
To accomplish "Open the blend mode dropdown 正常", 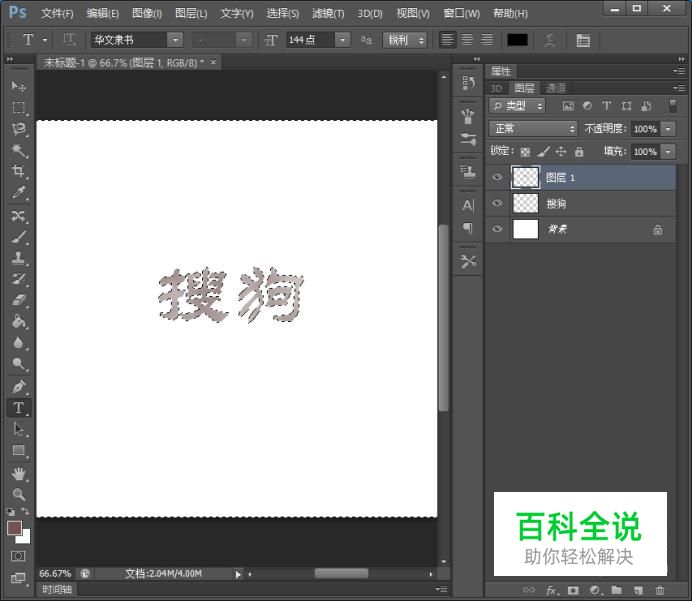I will (533, 128).
